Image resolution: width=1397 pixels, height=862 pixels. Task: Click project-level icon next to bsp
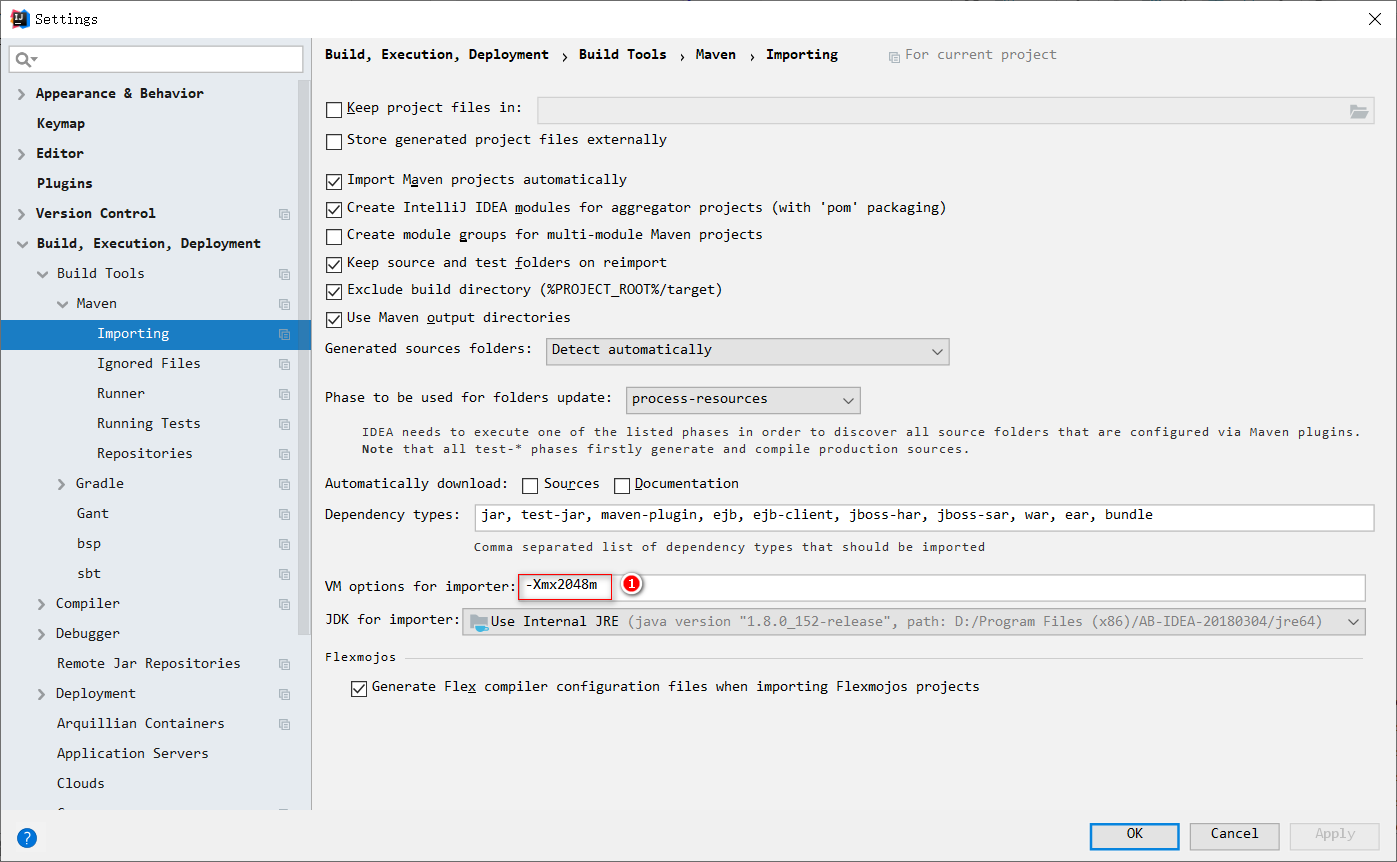tap(285, 544)
